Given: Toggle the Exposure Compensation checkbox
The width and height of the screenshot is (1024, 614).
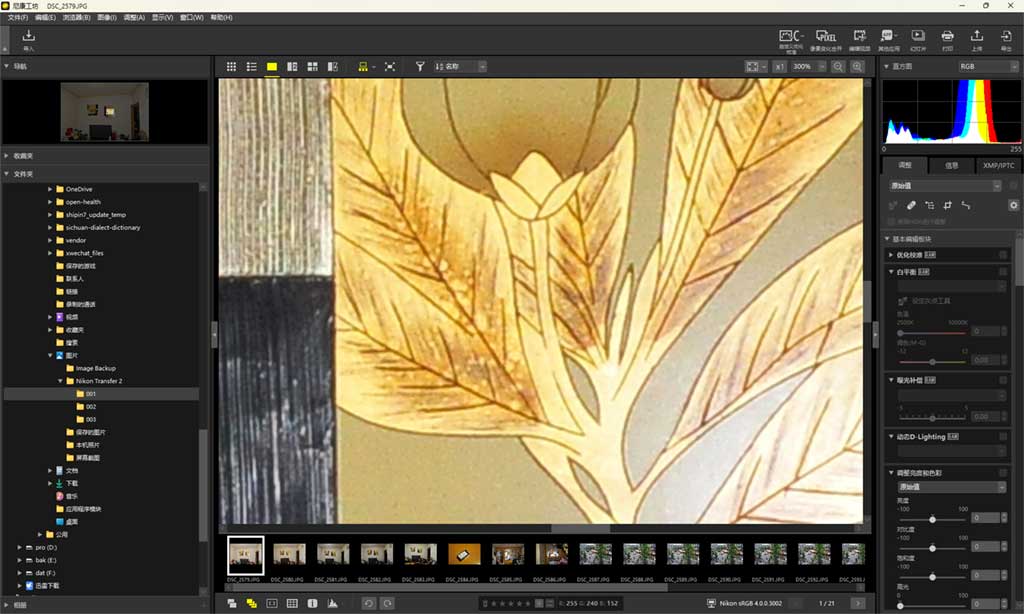Looking at the screenshot, I should [1003, 380].
